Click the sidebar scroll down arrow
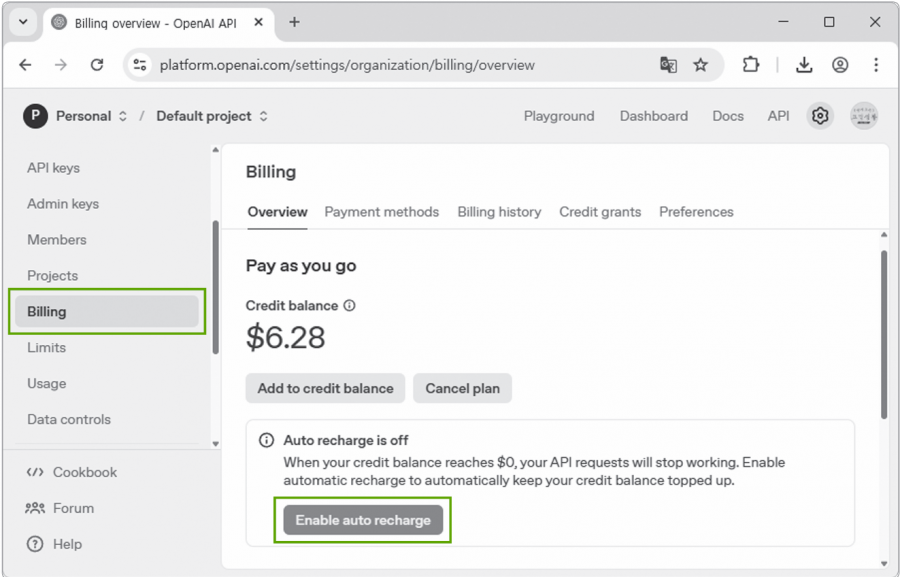Viewport: 900px width, 577px height. 215,444
